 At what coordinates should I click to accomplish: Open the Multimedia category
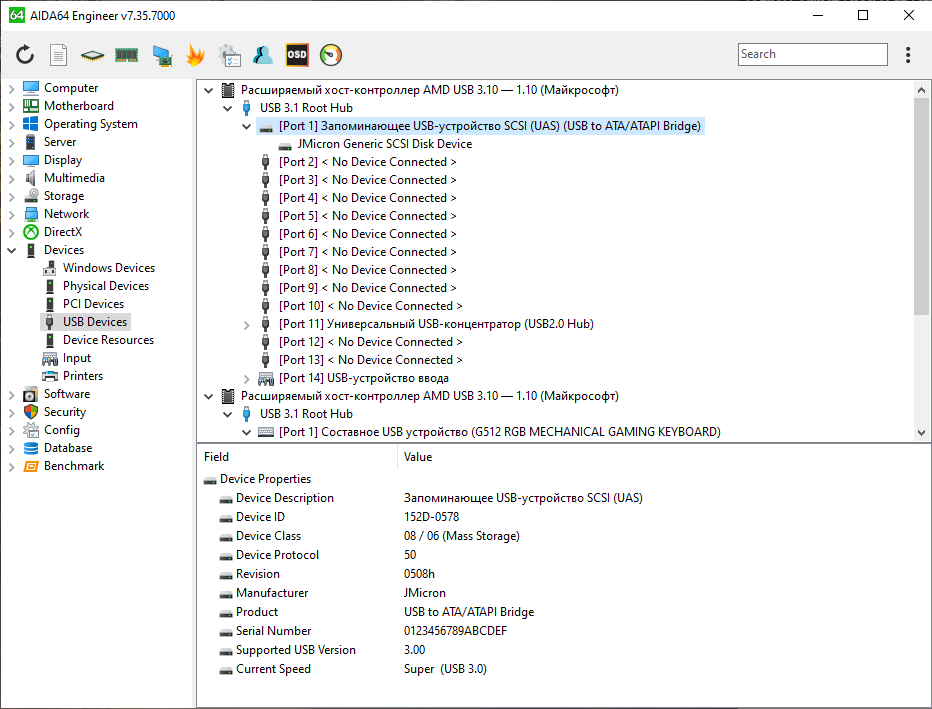[74, 178]
